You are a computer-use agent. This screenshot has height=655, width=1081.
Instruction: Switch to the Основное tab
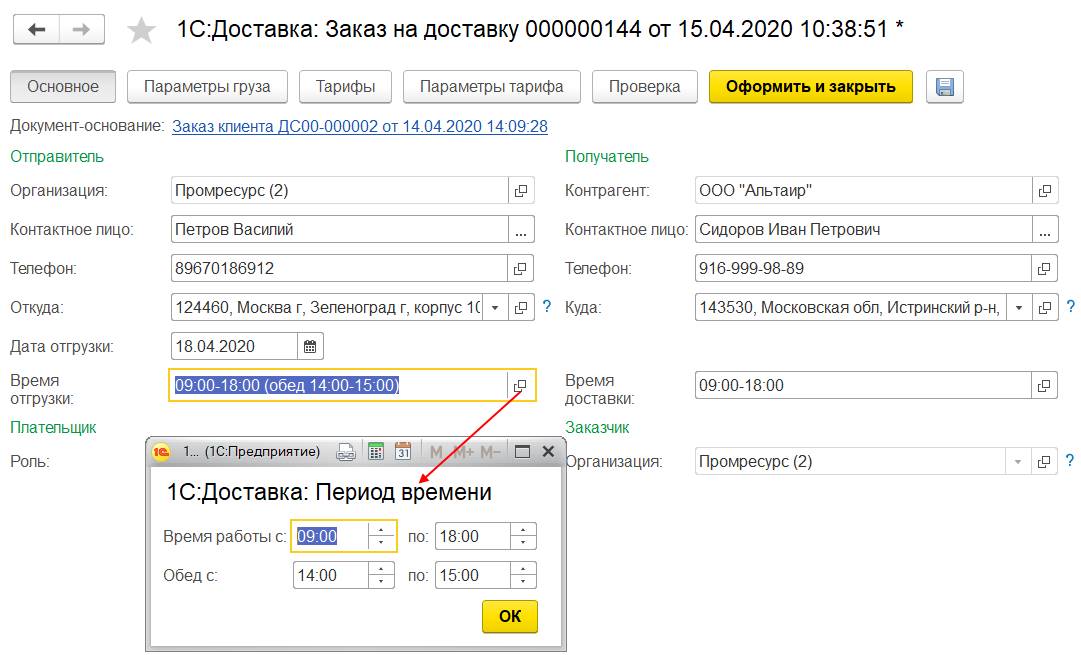(63, 87)
